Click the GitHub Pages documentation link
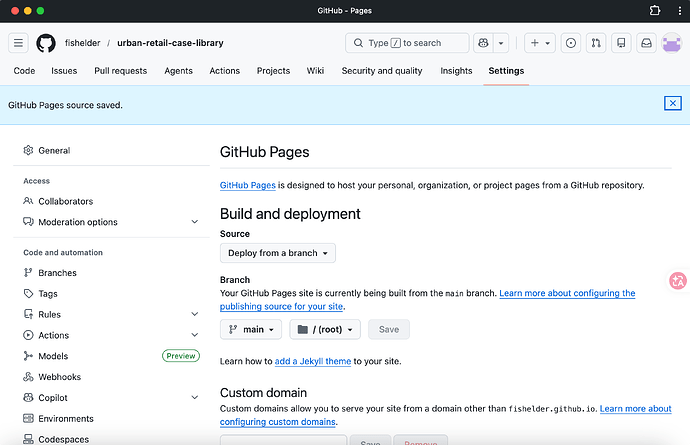690x445 pixels. tap(248, 185)
